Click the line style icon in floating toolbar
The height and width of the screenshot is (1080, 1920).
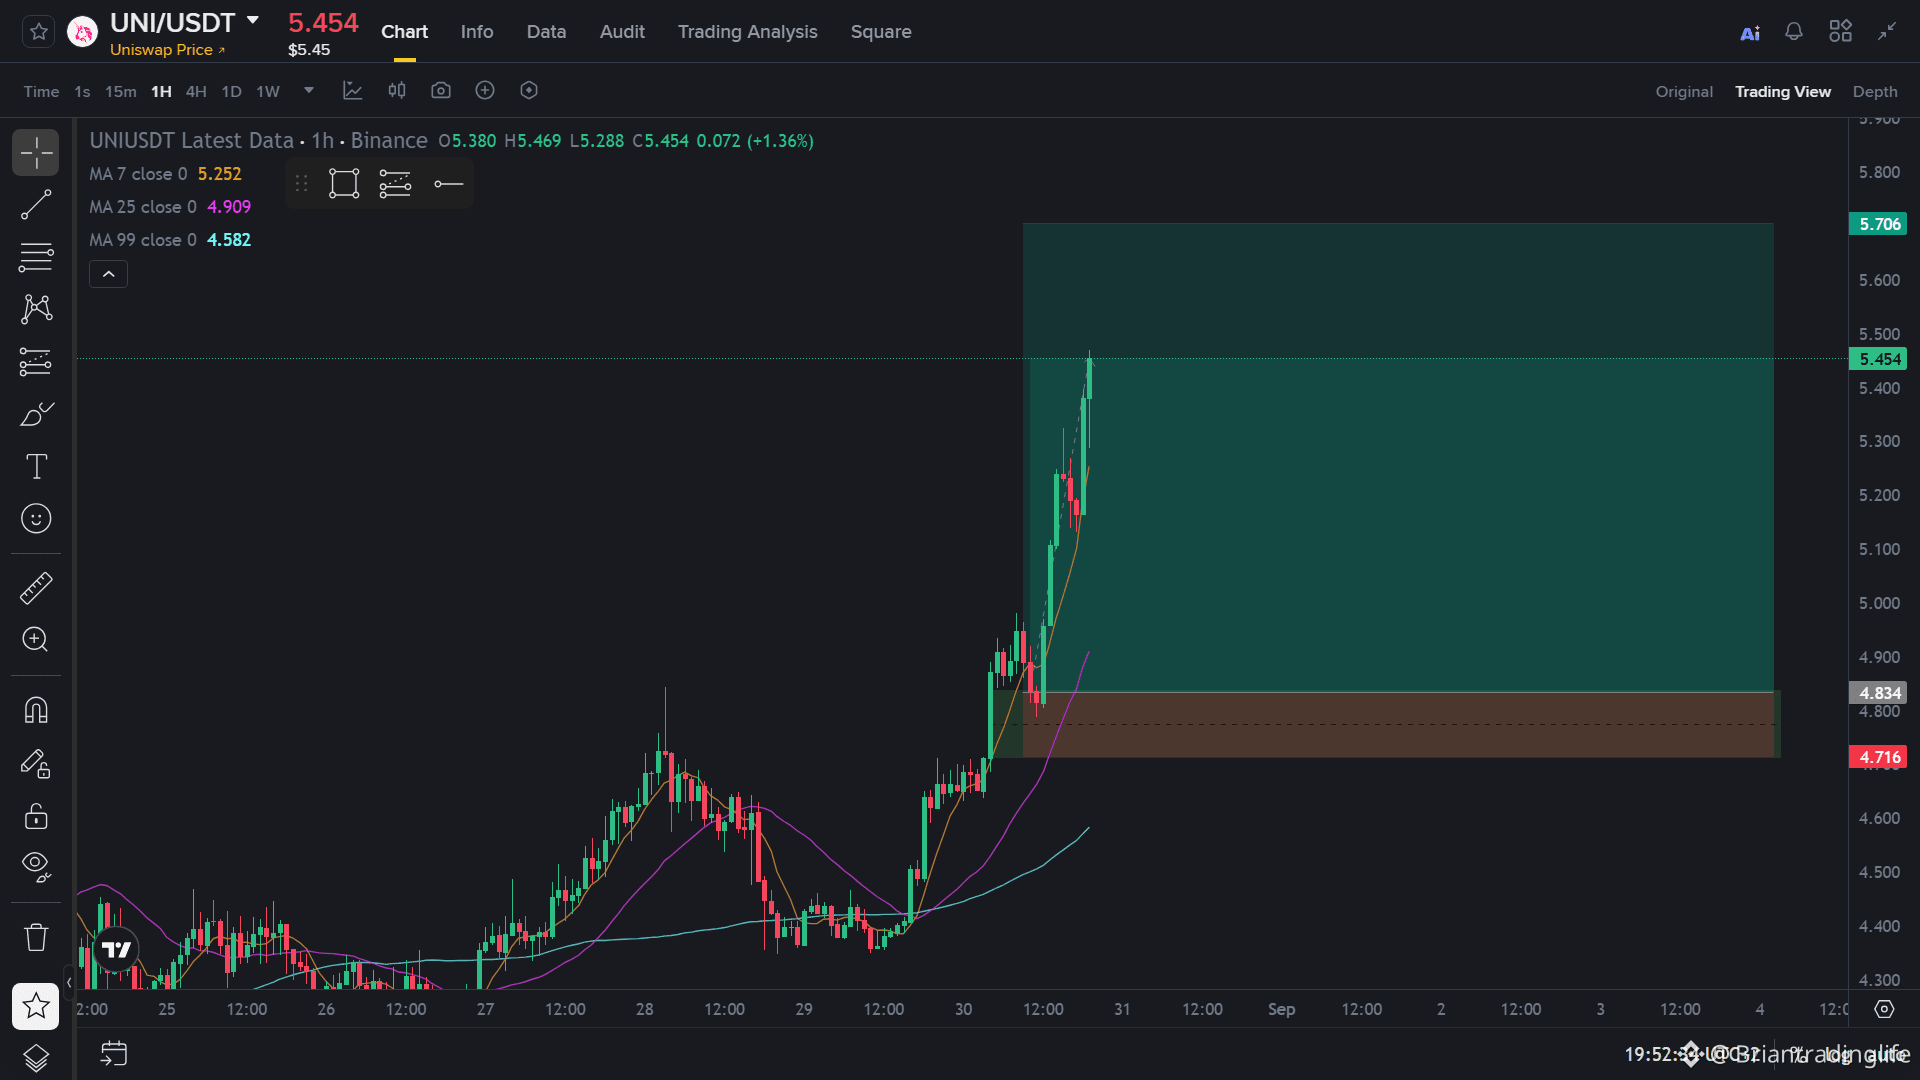449,184
